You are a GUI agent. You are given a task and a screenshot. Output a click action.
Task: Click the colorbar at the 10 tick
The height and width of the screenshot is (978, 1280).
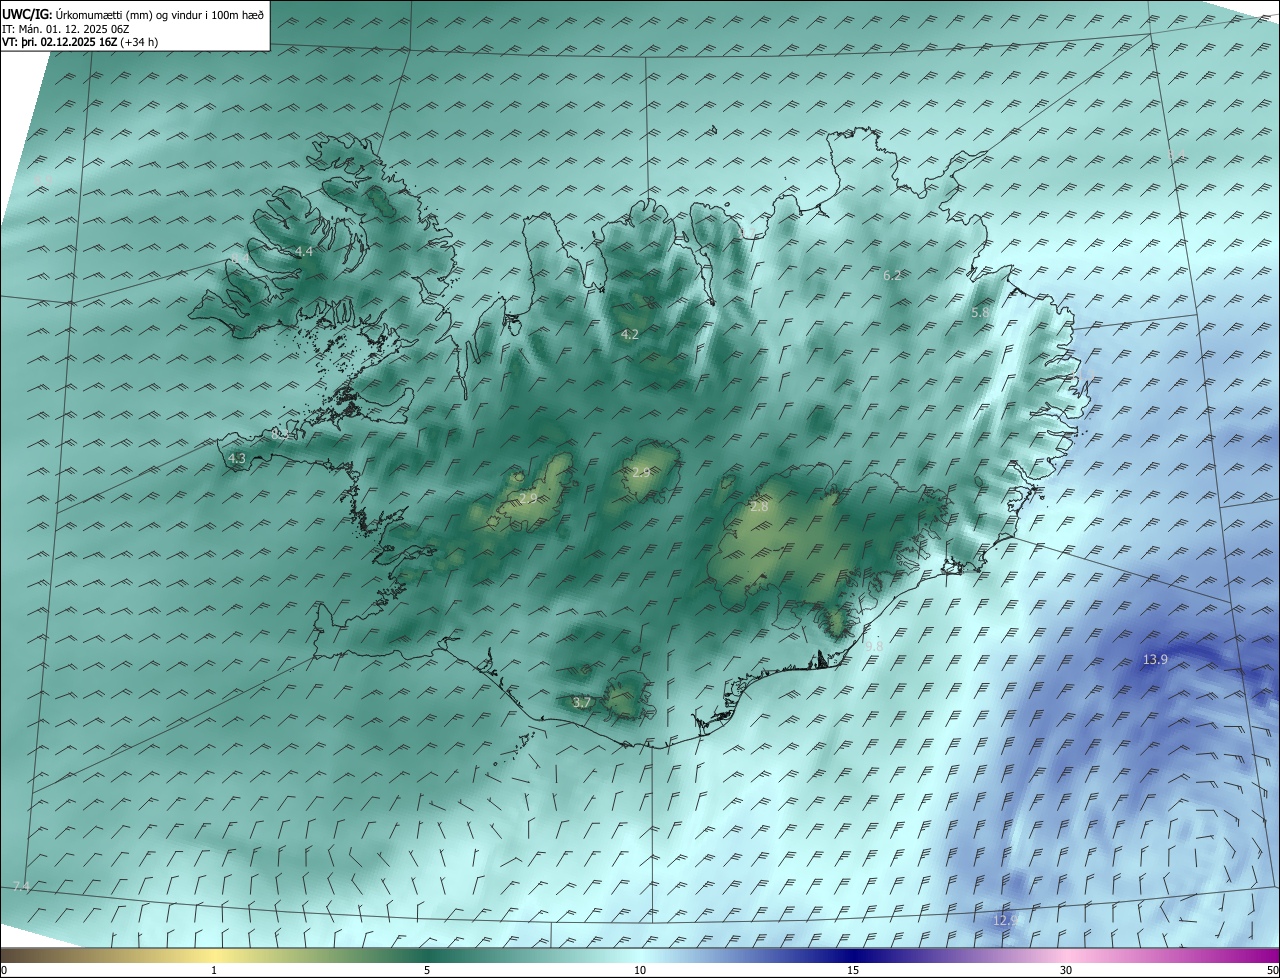click(640, 970)
